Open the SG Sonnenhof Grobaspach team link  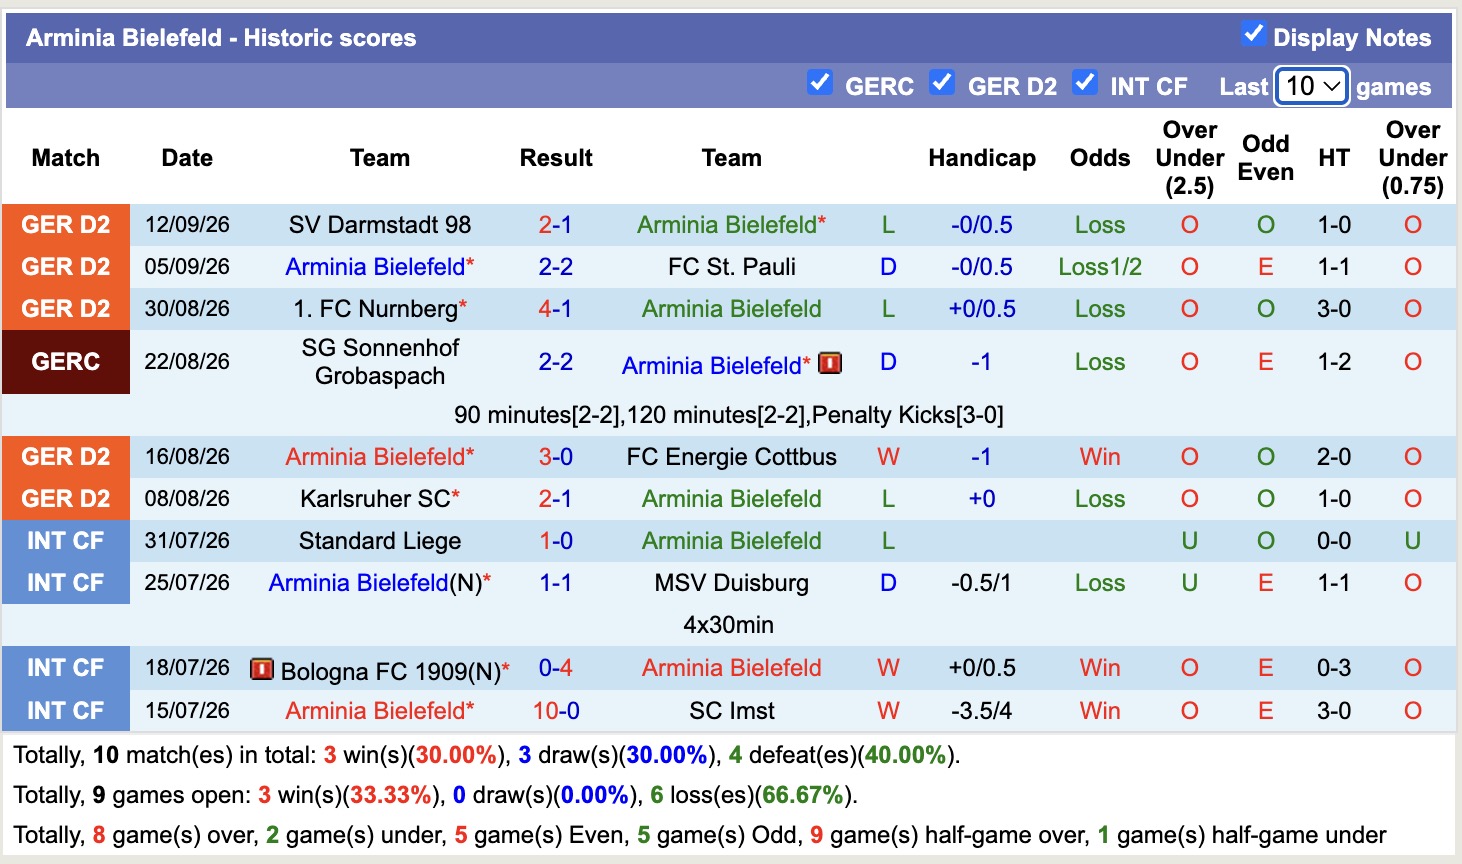pyautogui.click(x=380, y=362)
